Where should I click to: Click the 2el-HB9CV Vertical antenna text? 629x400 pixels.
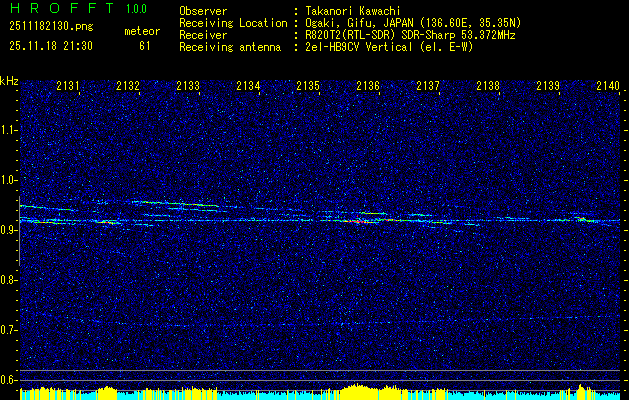389,47
